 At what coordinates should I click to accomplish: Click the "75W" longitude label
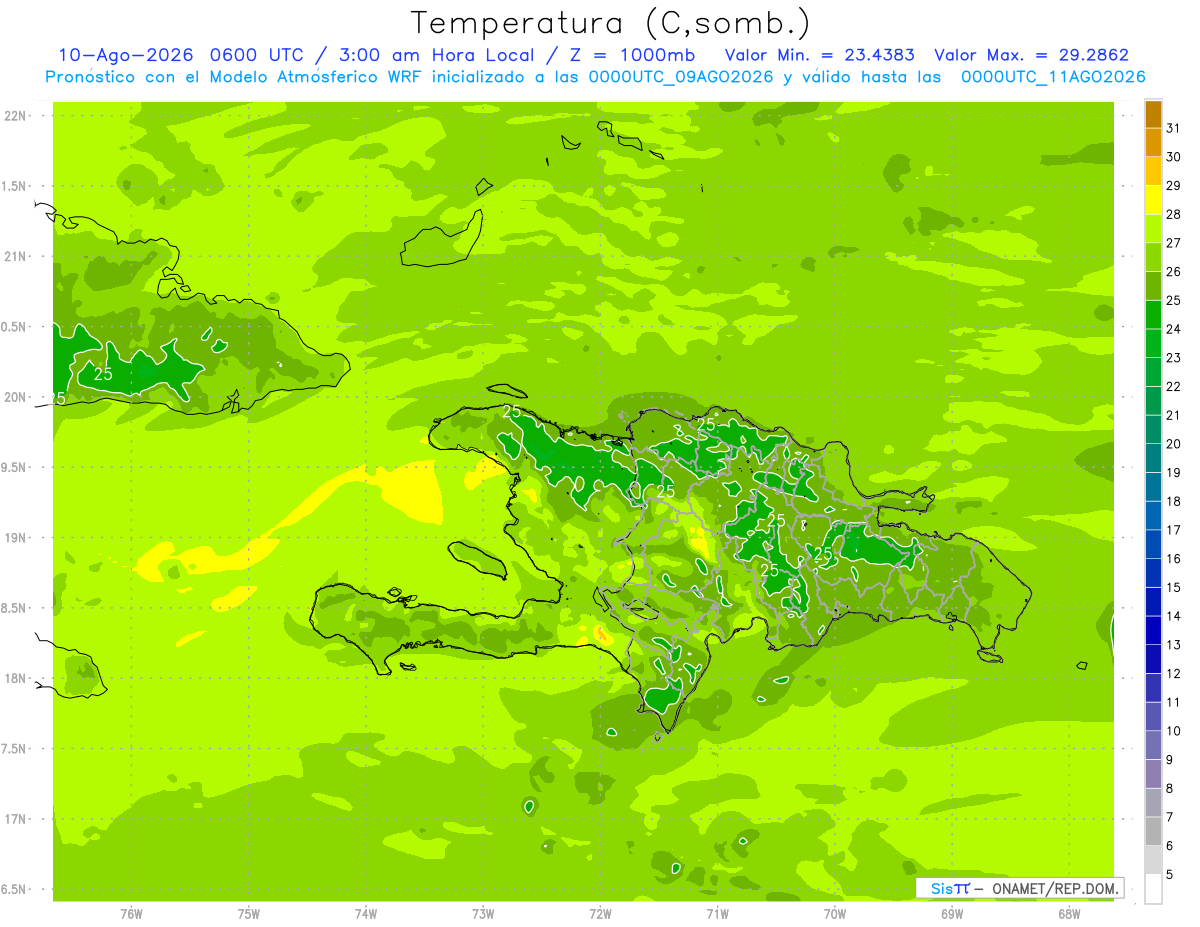(x=248, y=913)
